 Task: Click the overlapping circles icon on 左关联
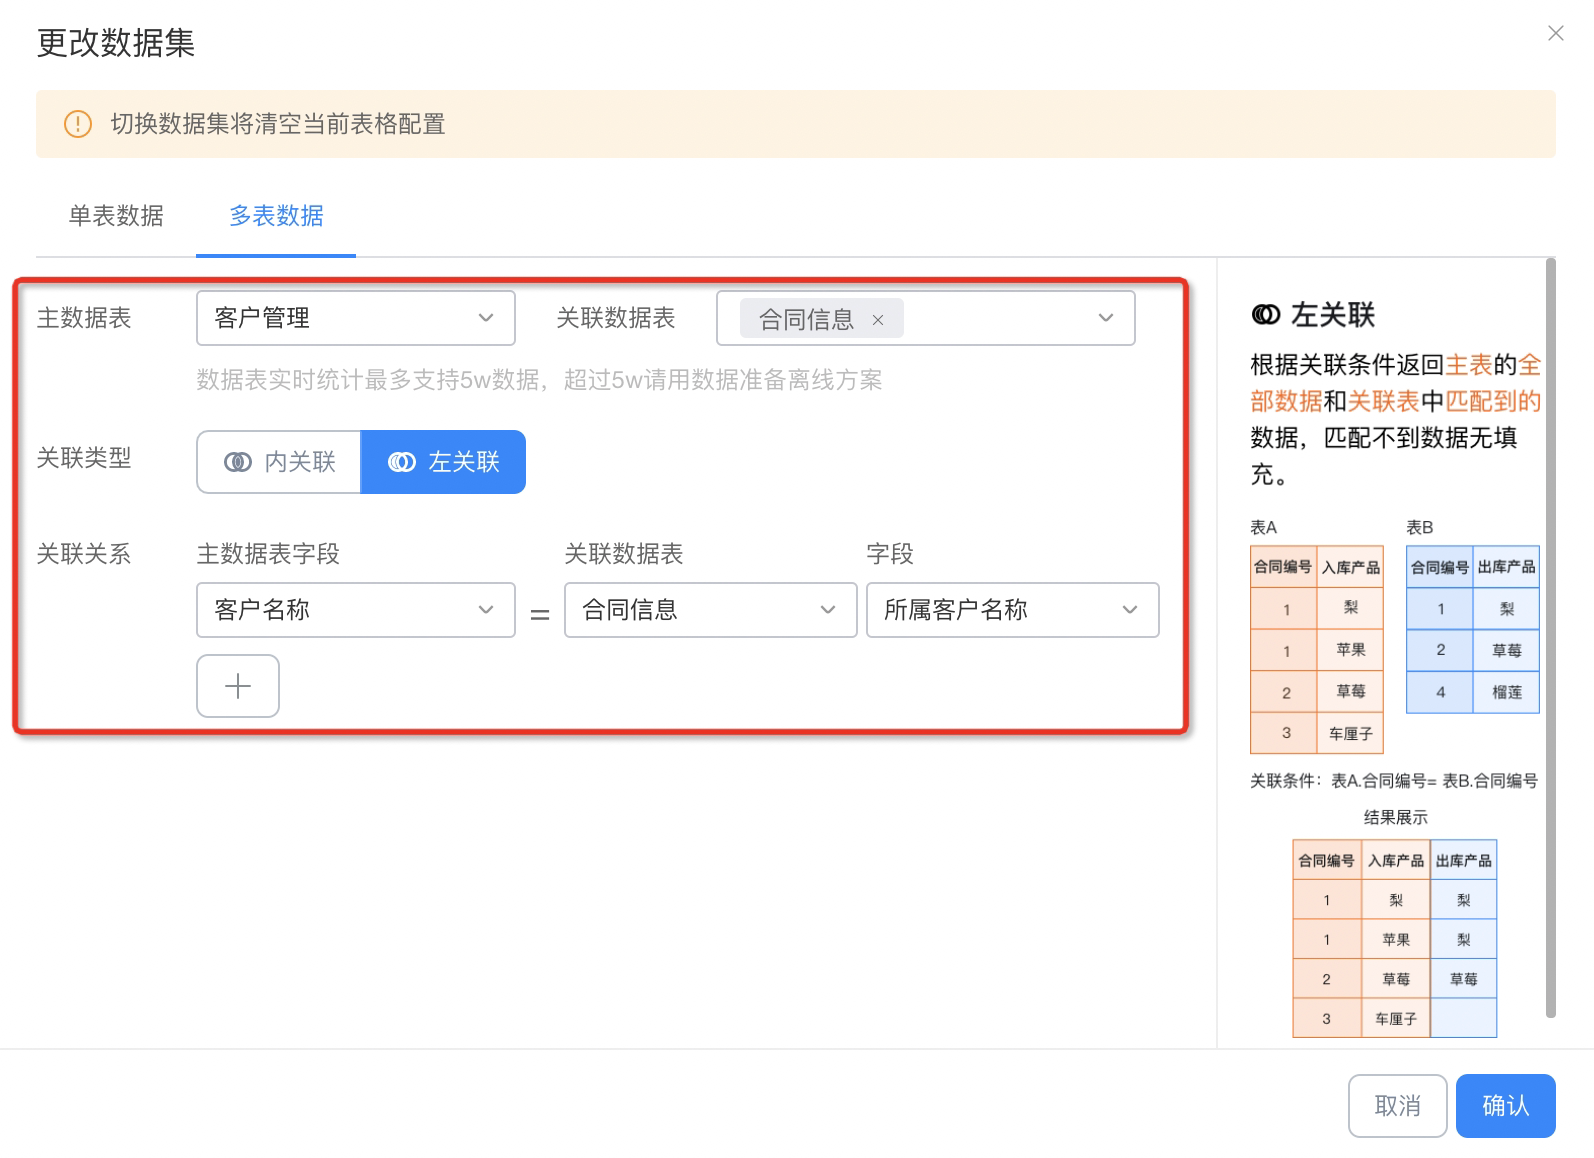pyautogui.click(x=402, y=462)
